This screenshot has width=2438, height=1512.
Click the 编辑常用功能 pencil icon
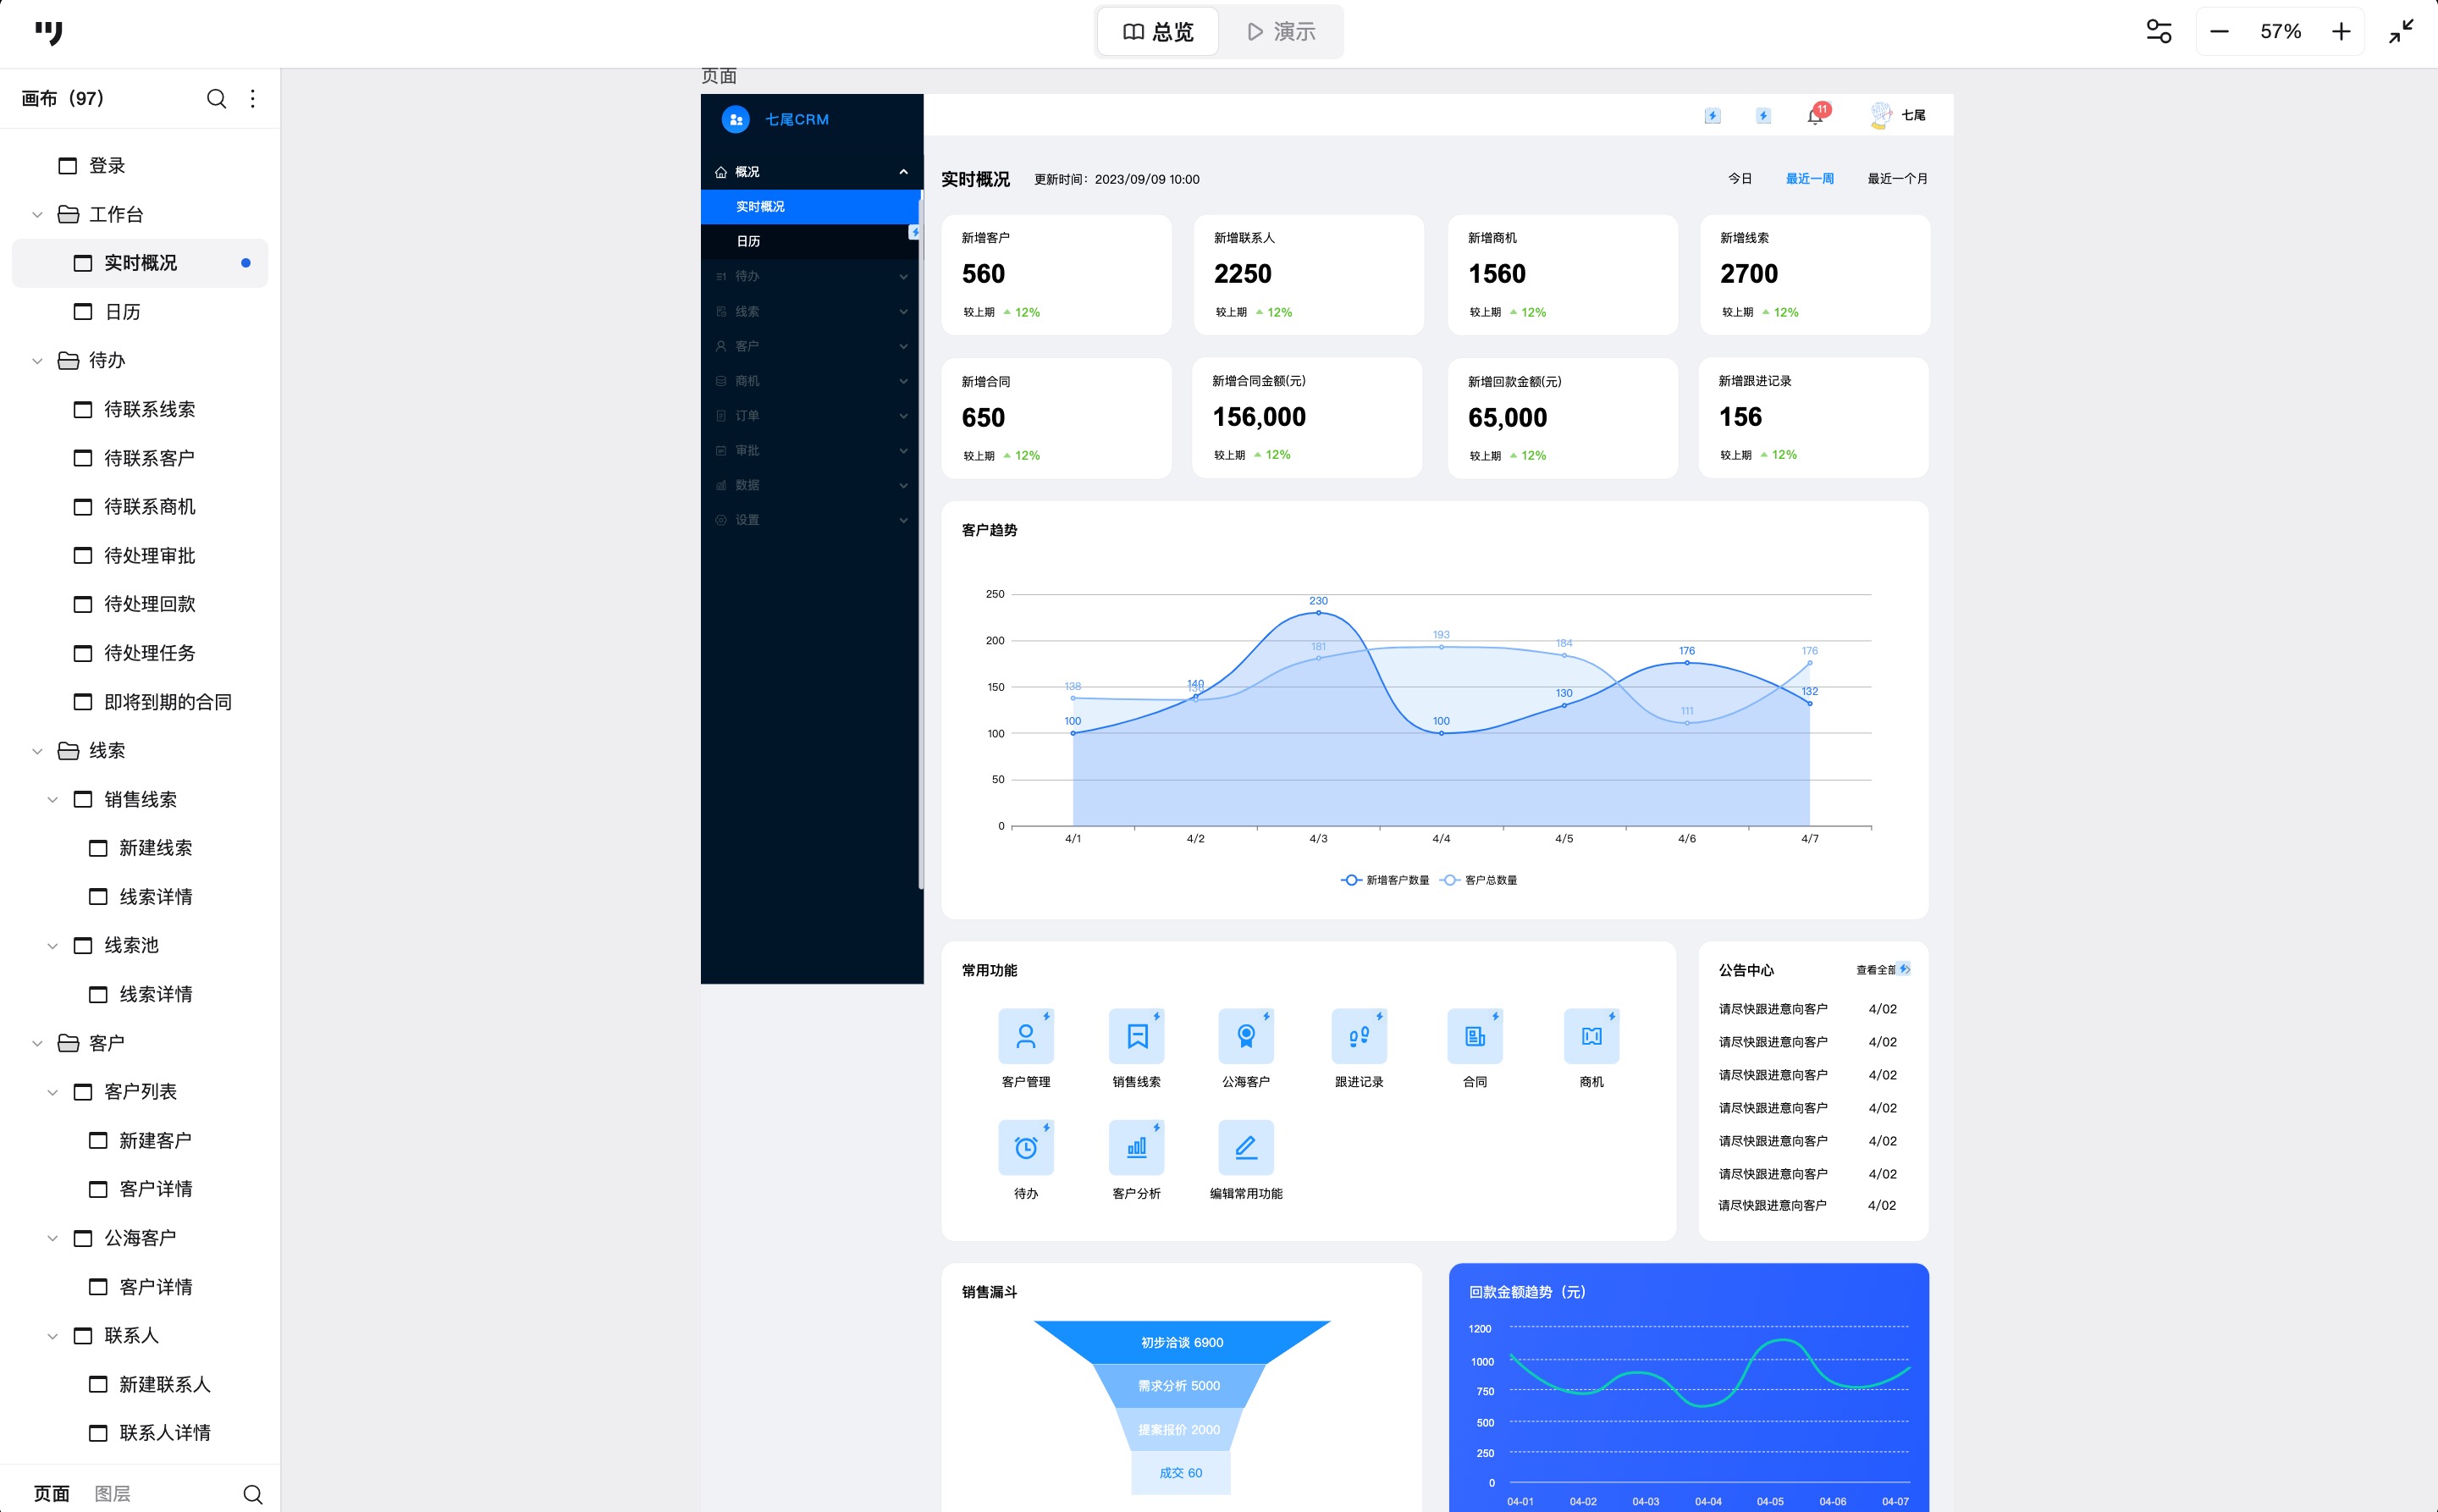pos(1245,1147)
